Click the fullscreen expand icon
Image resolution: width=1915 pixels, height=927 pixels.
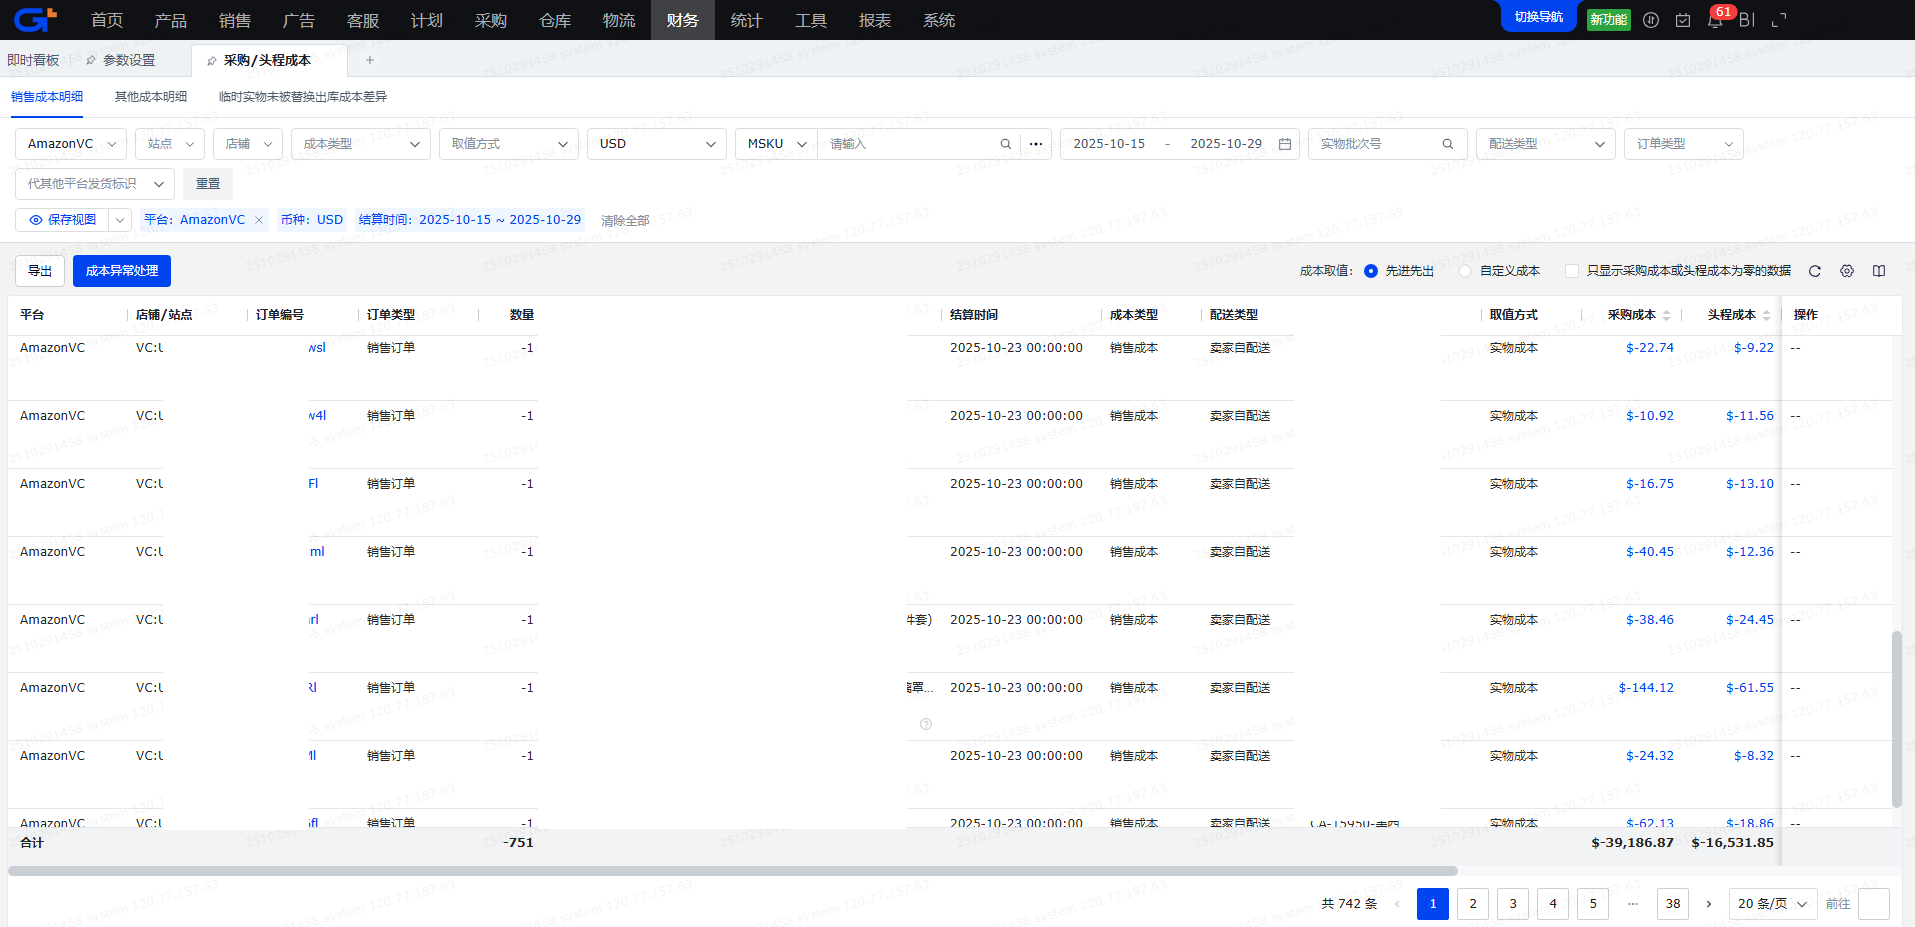click(x=1779, y=20)
